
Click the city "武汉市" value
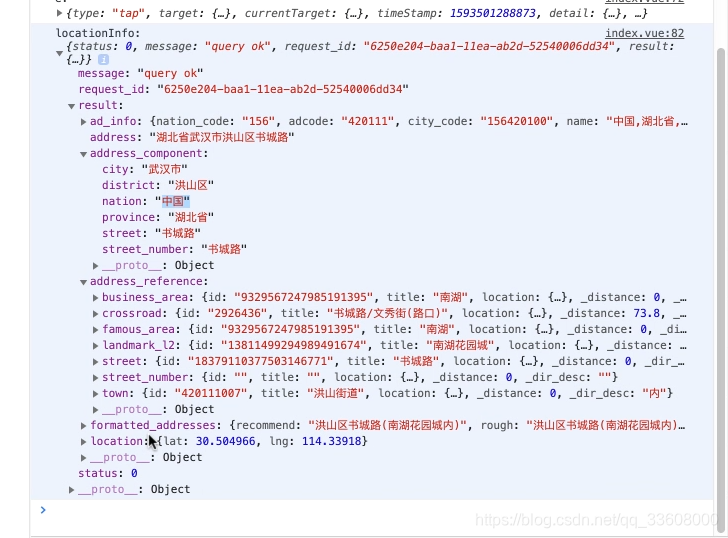coord(164,169)
